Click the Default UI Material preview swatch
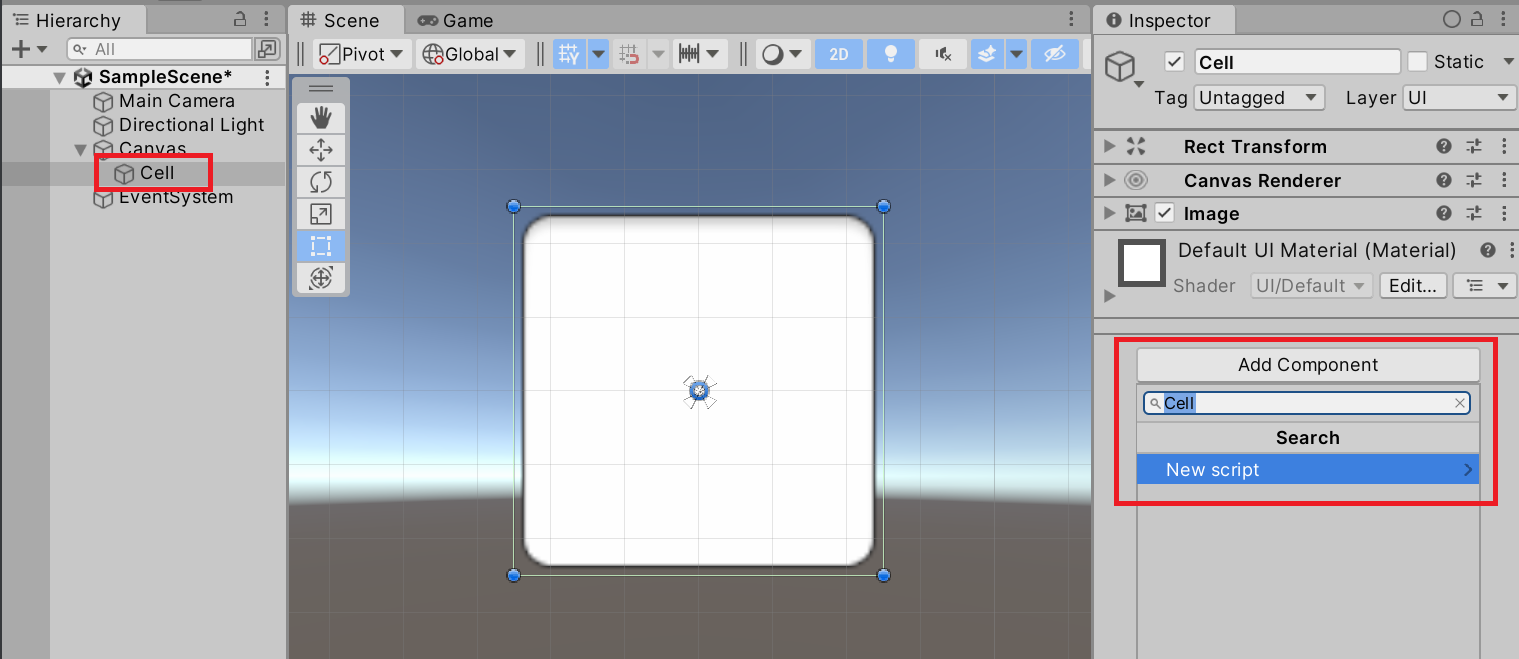 [x=1142, y=264]
